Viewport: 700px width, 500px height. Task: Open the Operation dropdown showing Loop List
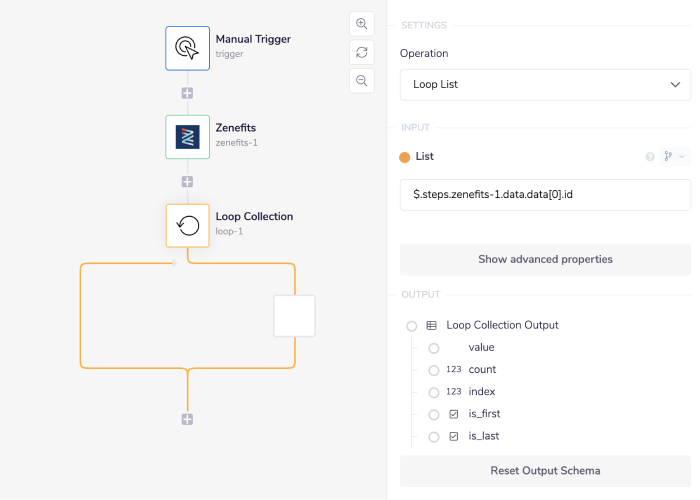[545, 85]
